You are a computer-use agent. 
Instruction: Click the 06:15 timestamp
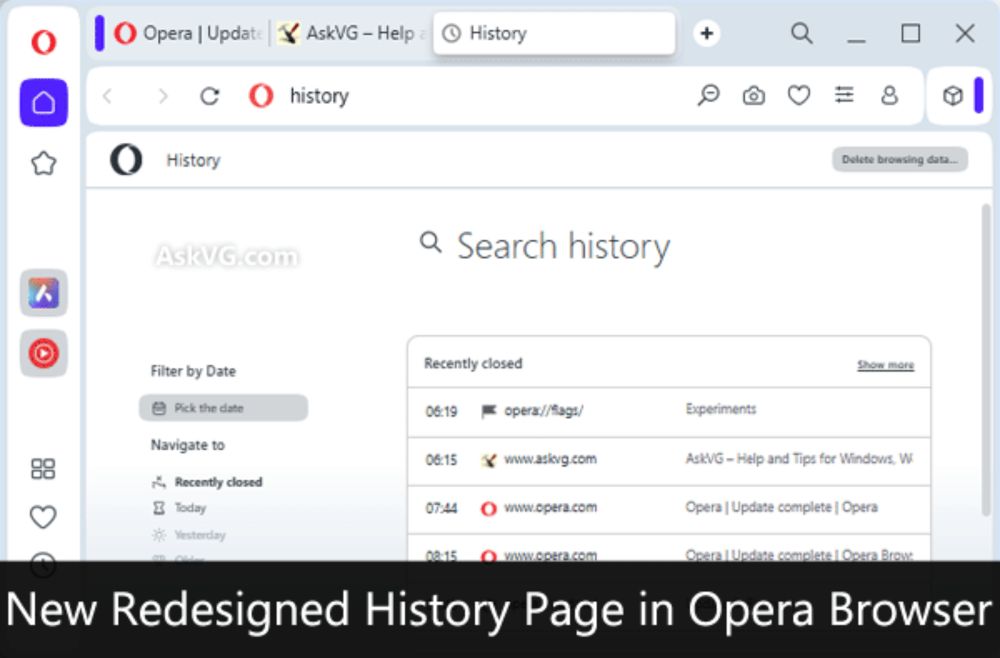(x=441, y=460)
